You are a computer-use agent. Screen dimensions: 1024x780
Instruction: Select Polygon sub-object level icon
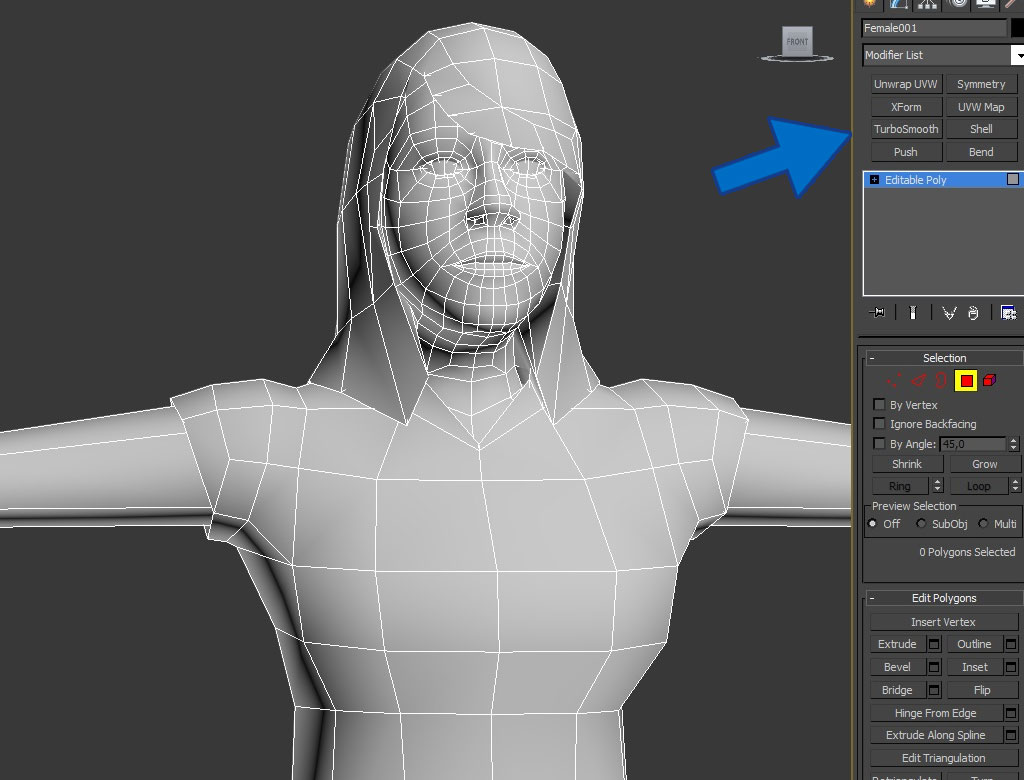(966, 380)
